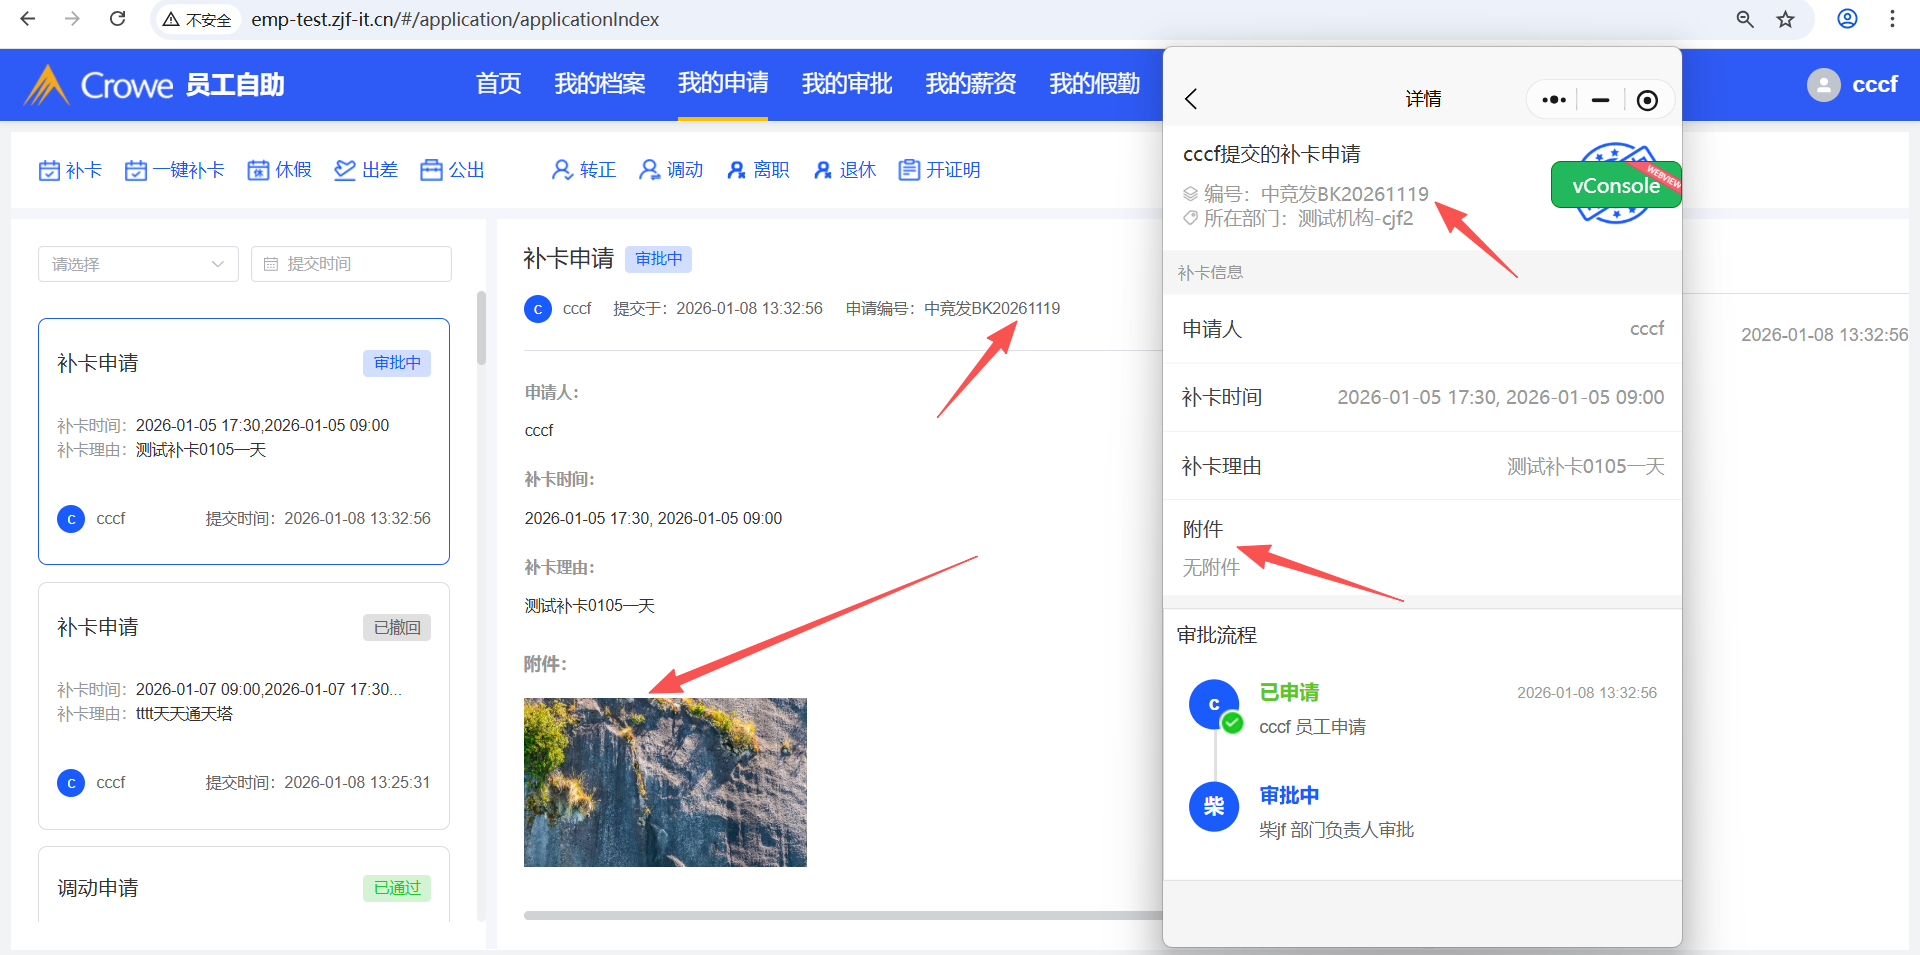Open the 出差 business trip application

pos(366,170)
